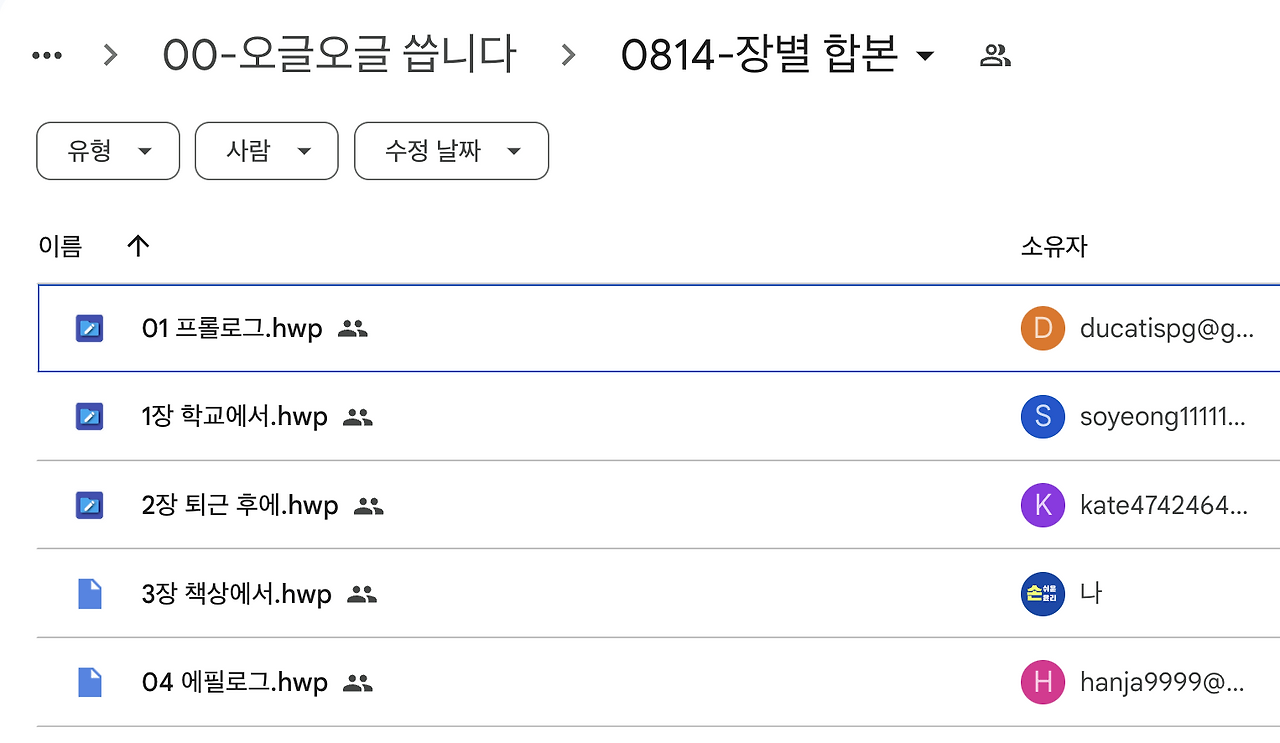
Task: Go to 00-오글오글 씁니다 breadcrumb folder
Action: click(x=340, y=54)
